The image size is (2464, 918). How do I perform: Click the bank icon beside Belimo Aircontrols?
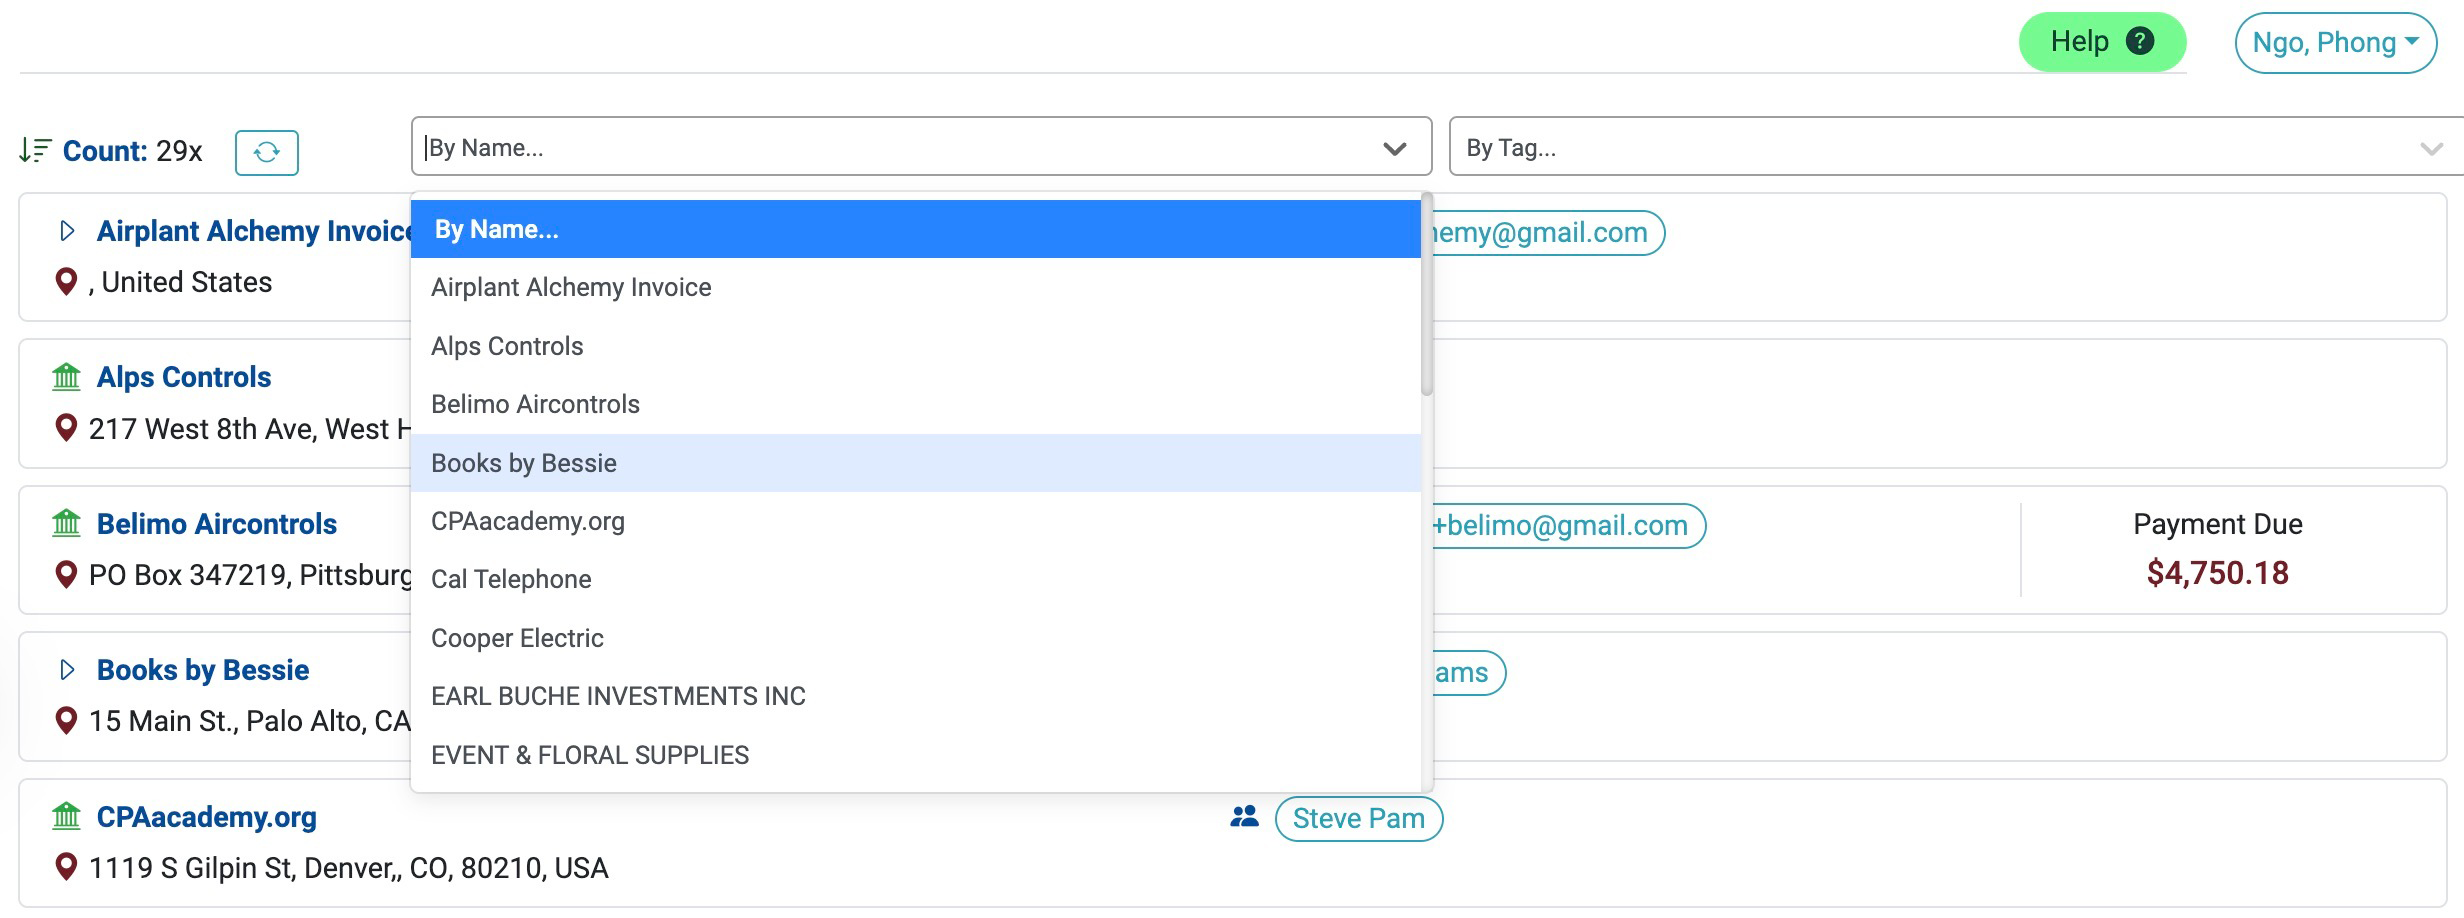[x=66, y=523]
